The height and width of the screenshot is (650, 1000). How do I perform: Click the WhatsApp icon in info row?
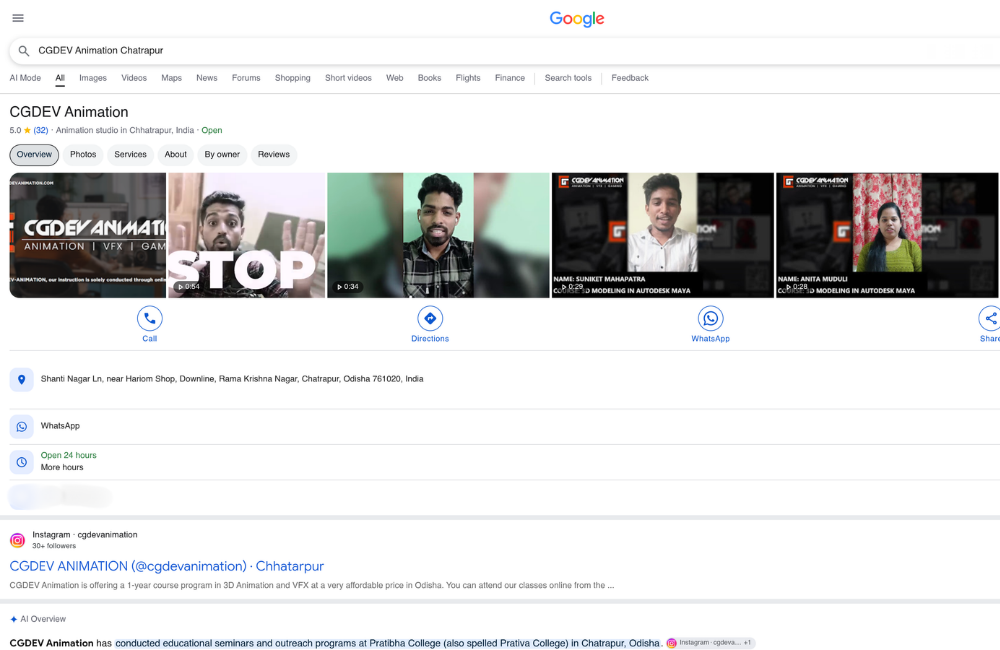22,427
